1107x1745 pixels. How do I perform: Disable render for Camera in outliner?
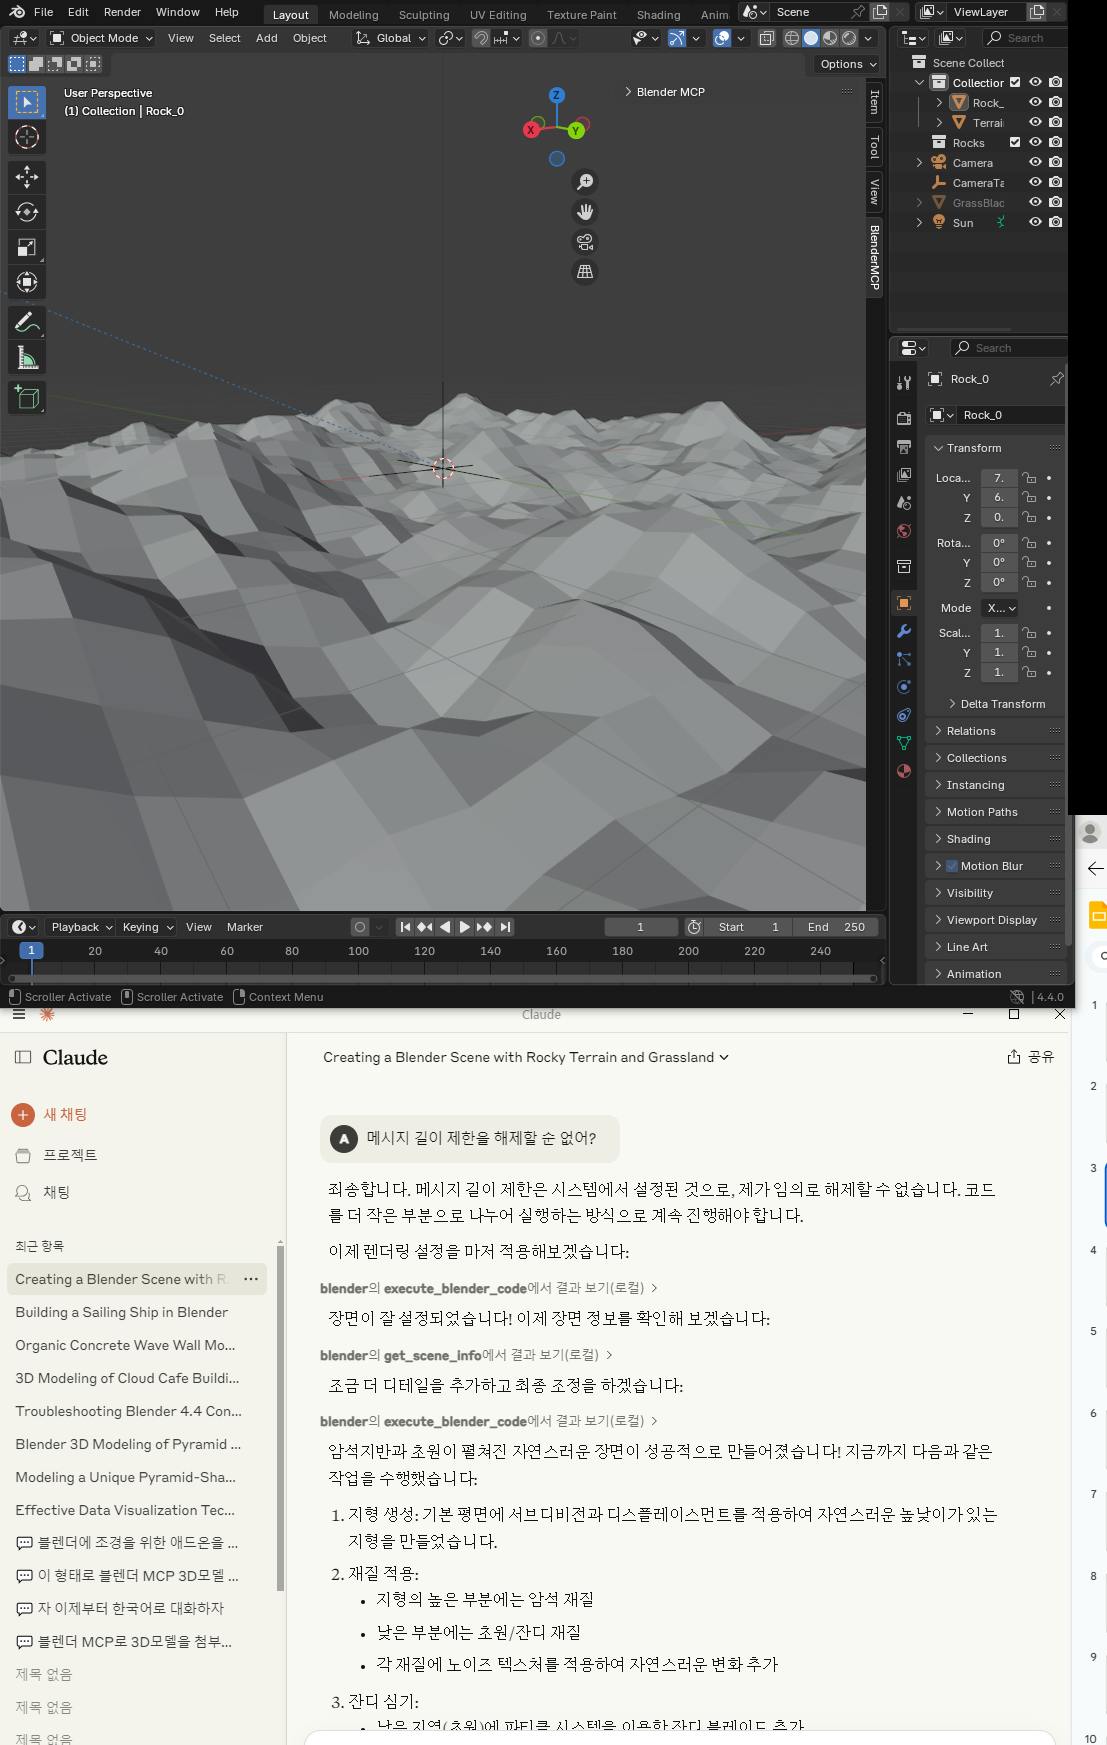(1055, 162)
